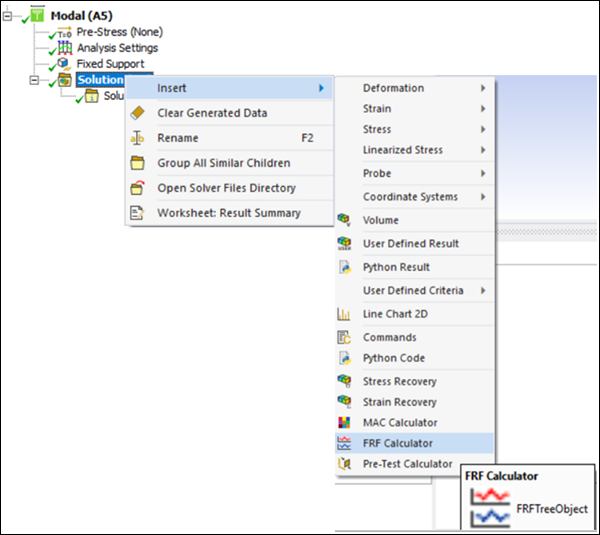Screen dimensions: 600x535
Task: Select Strain in Insert submenu
Action: (x=415, y=109)
